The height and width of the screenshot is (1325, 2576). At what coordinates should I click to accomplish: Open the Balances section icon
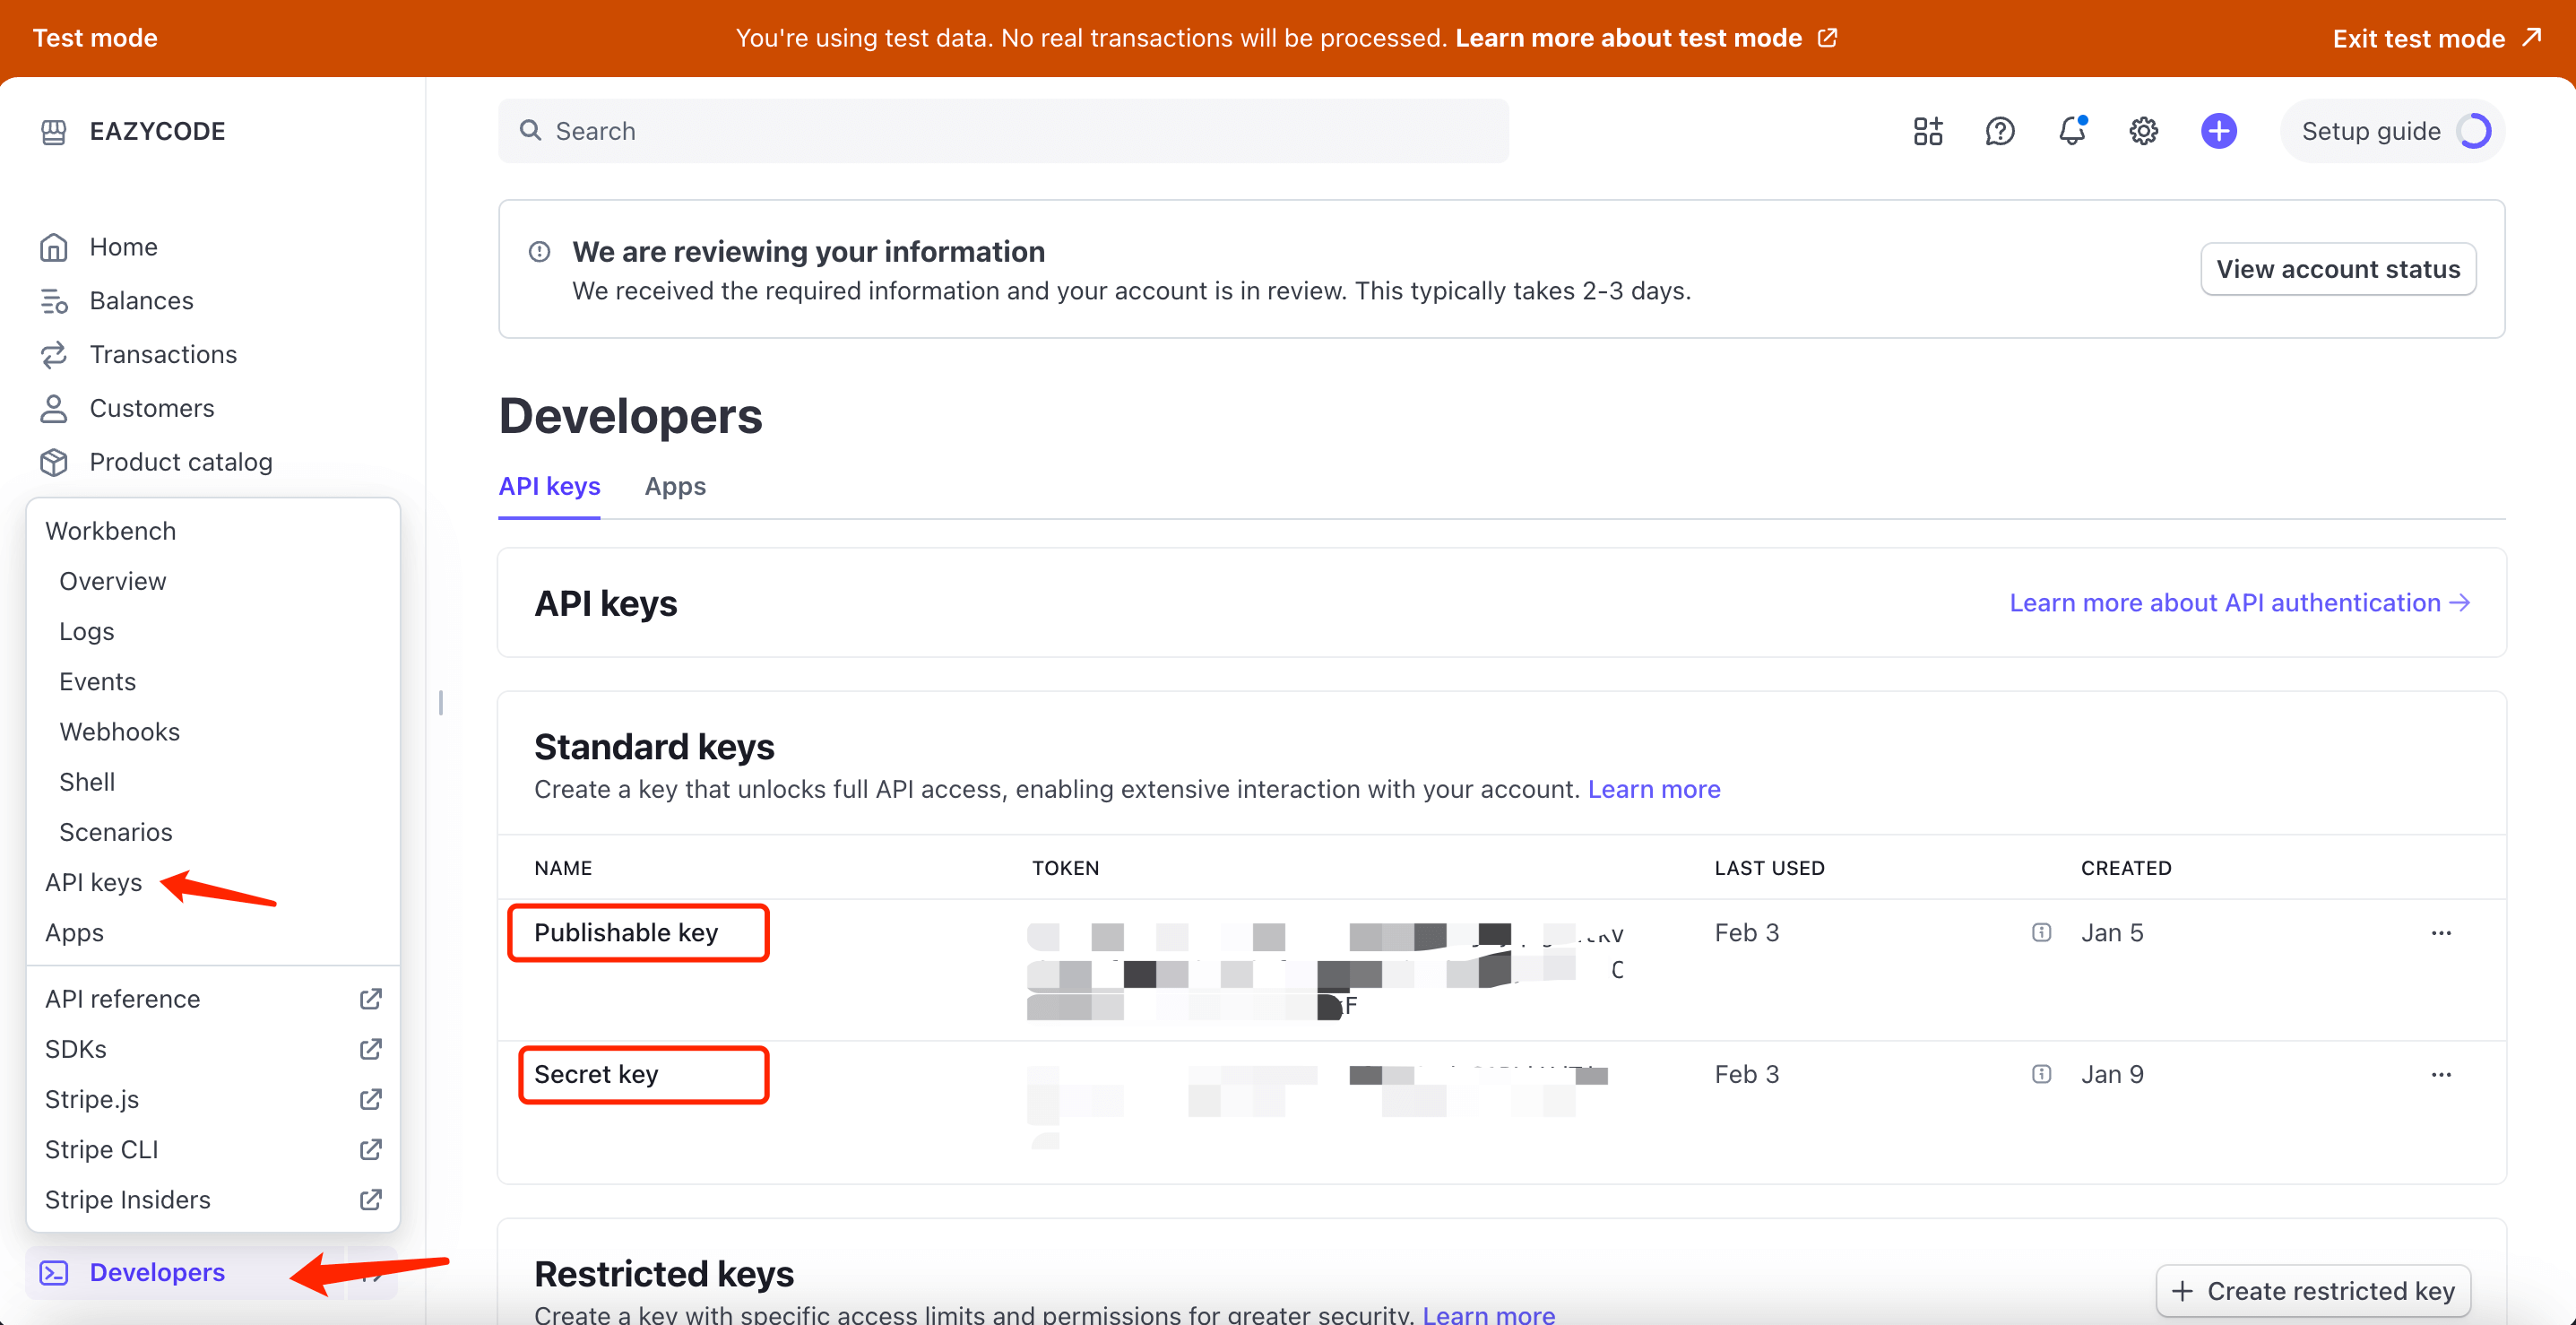point(56,301)
